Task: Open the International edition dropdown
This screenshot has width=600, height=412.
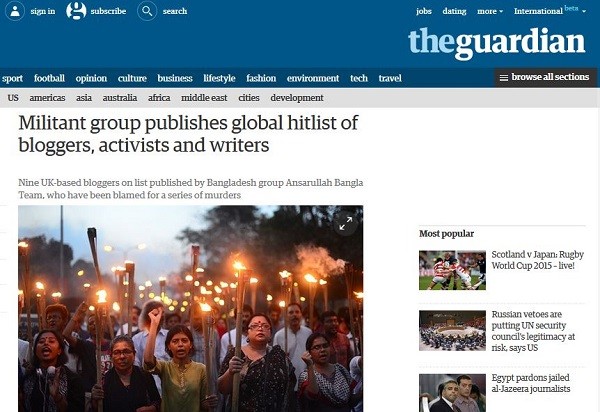Action: [x=549, y=11]
